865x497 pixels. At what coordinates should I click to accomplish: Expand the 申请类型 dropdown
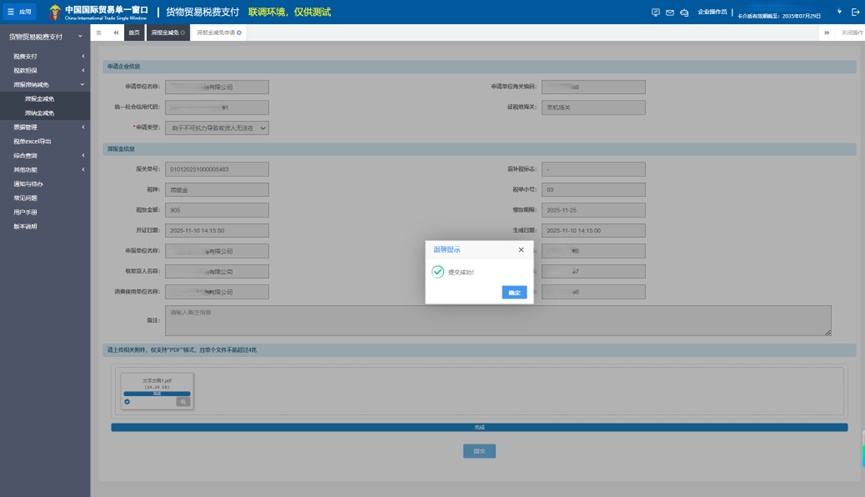tap(216, 128)
